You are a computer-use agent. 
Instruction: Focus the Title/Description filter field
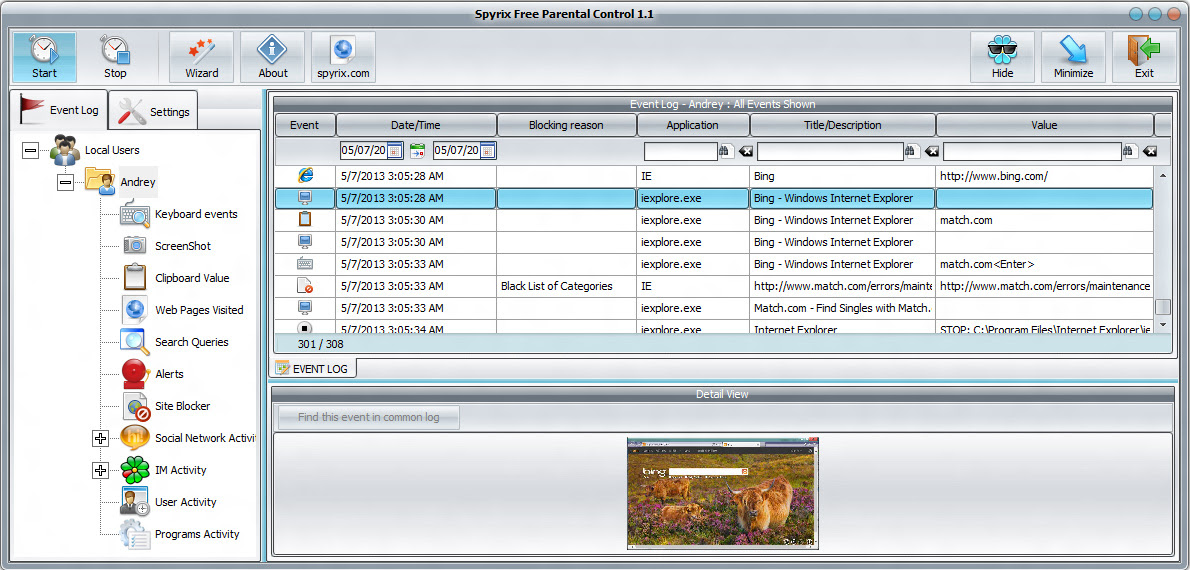click(x=830, y=151)
